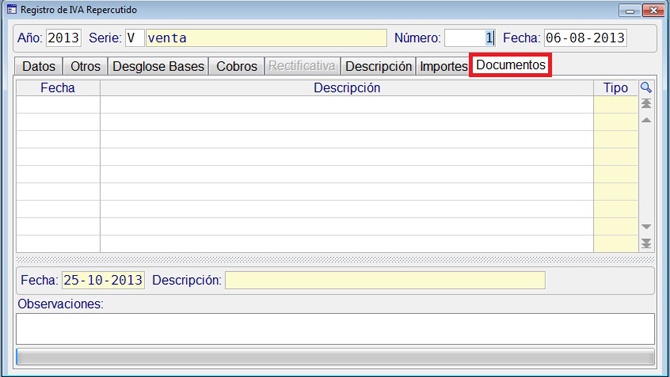Jump to last row with double-down arrow
Viewport: 670px width, 377px height.
[x=646, y=243]
